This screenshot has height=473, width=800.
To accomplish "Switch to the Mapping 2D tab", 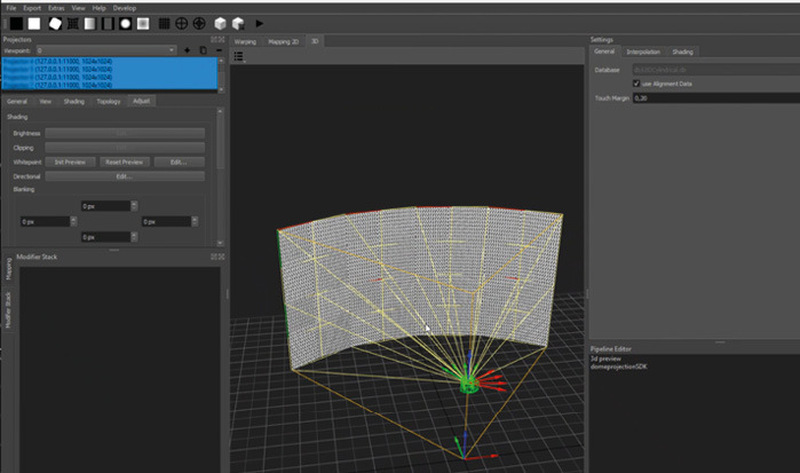I will (x=283, y=41).
